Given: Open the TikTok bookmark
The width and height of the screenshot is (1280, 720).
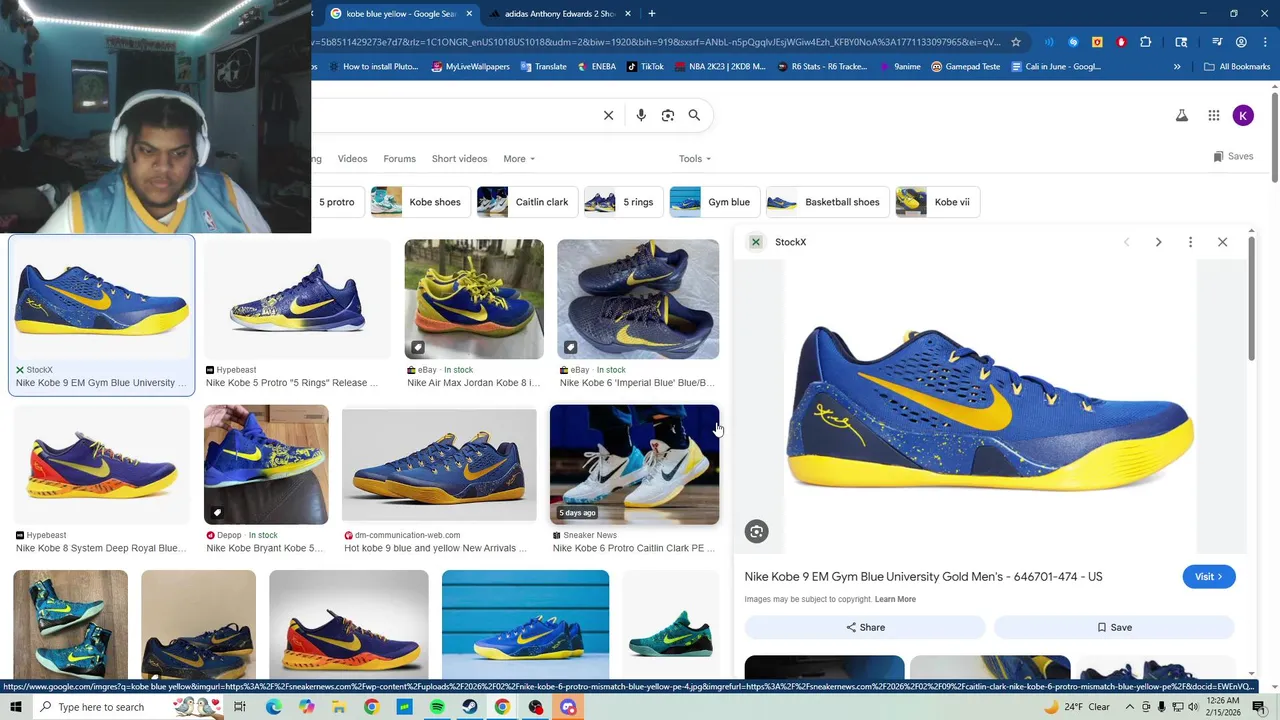Looking at the screenshot, I should pyautogui.click(x=645, y=67).
